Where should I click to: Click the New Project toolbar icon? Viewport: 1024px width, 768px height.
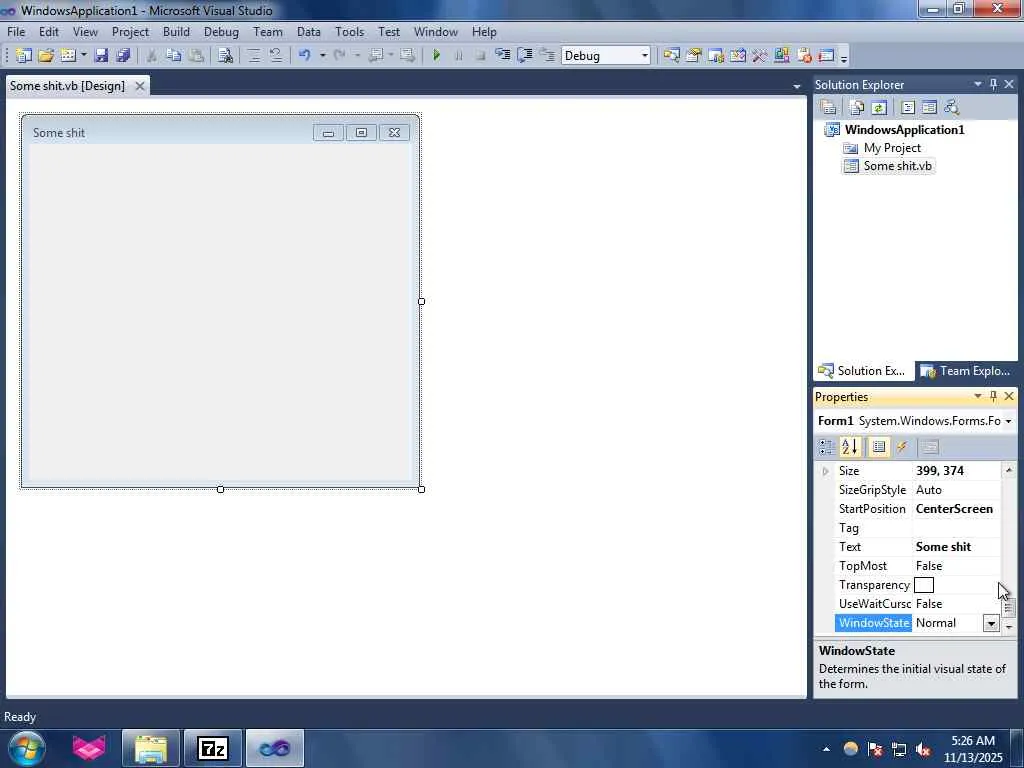click(24, 56)
